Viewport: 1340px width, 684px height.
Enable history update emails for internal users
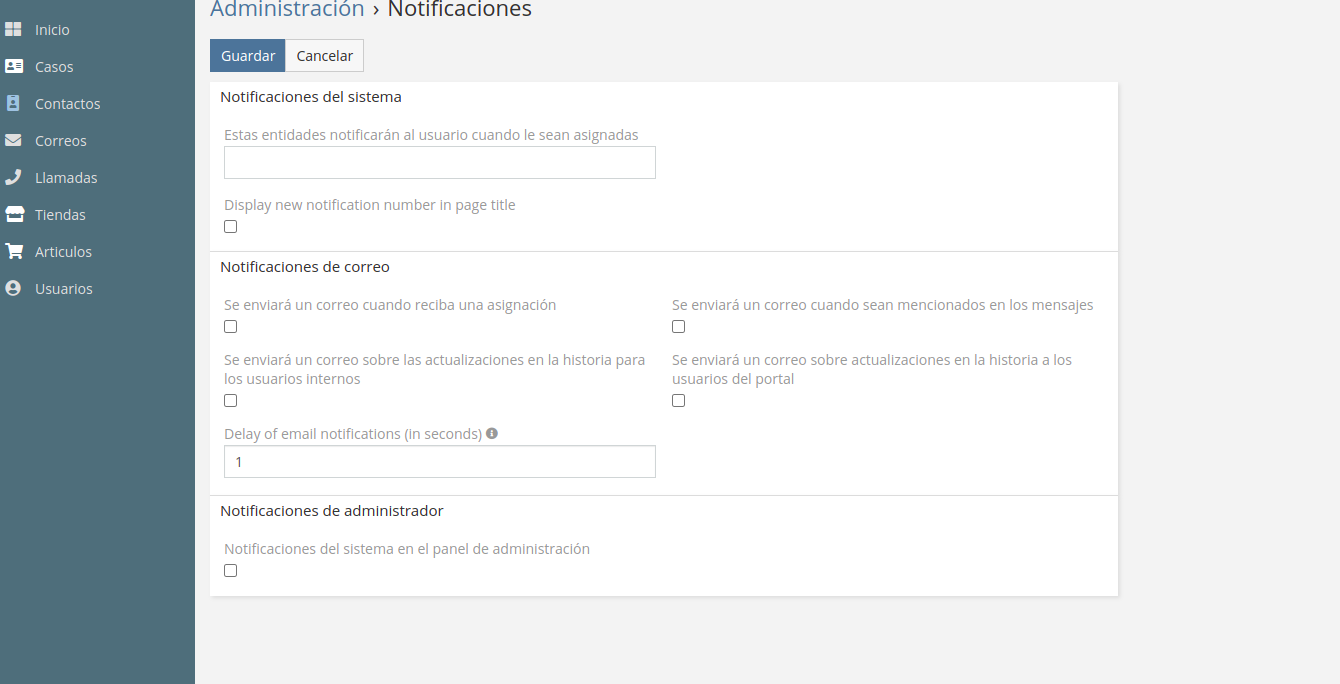click(x=231, y=401)
